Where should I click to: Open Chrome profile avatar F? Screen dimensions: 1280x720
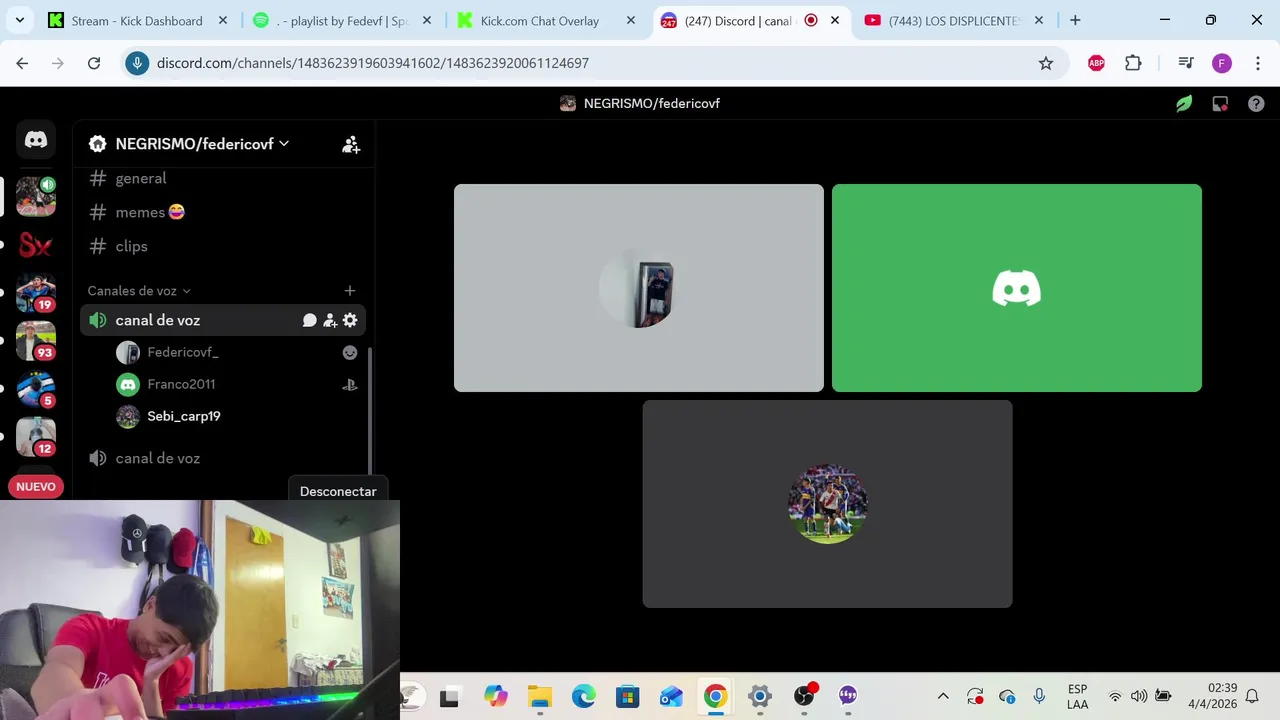point(1222,63)
